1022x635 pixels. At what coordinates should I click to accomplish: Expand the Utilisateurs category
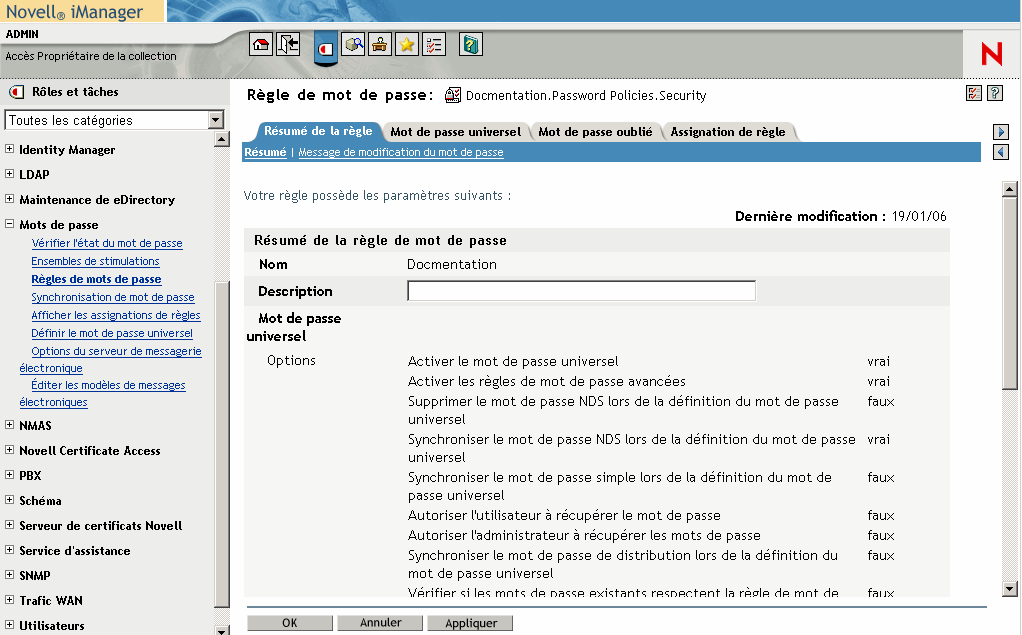9,625
